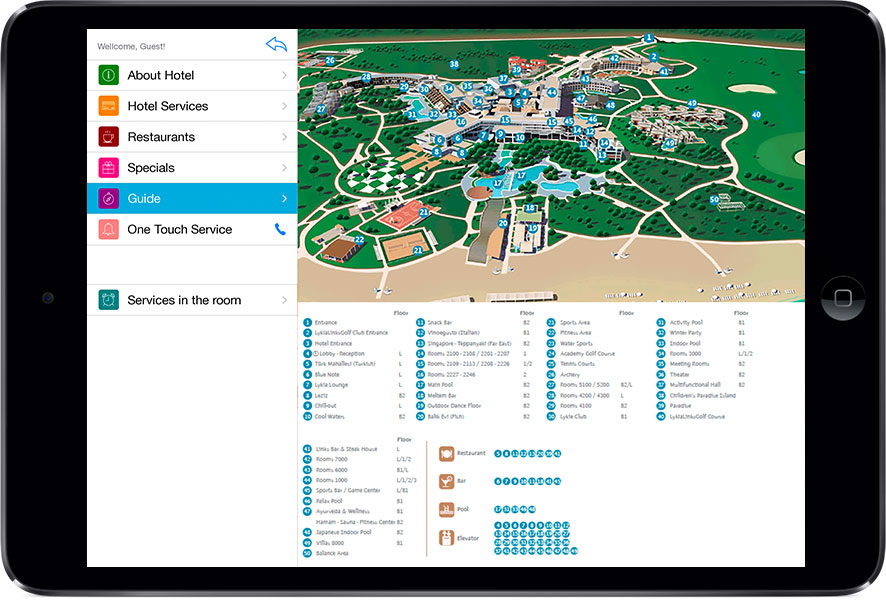Screen dimensions: 886x600
Task: Expand Services in the room chevron
Action: point(284,300)
